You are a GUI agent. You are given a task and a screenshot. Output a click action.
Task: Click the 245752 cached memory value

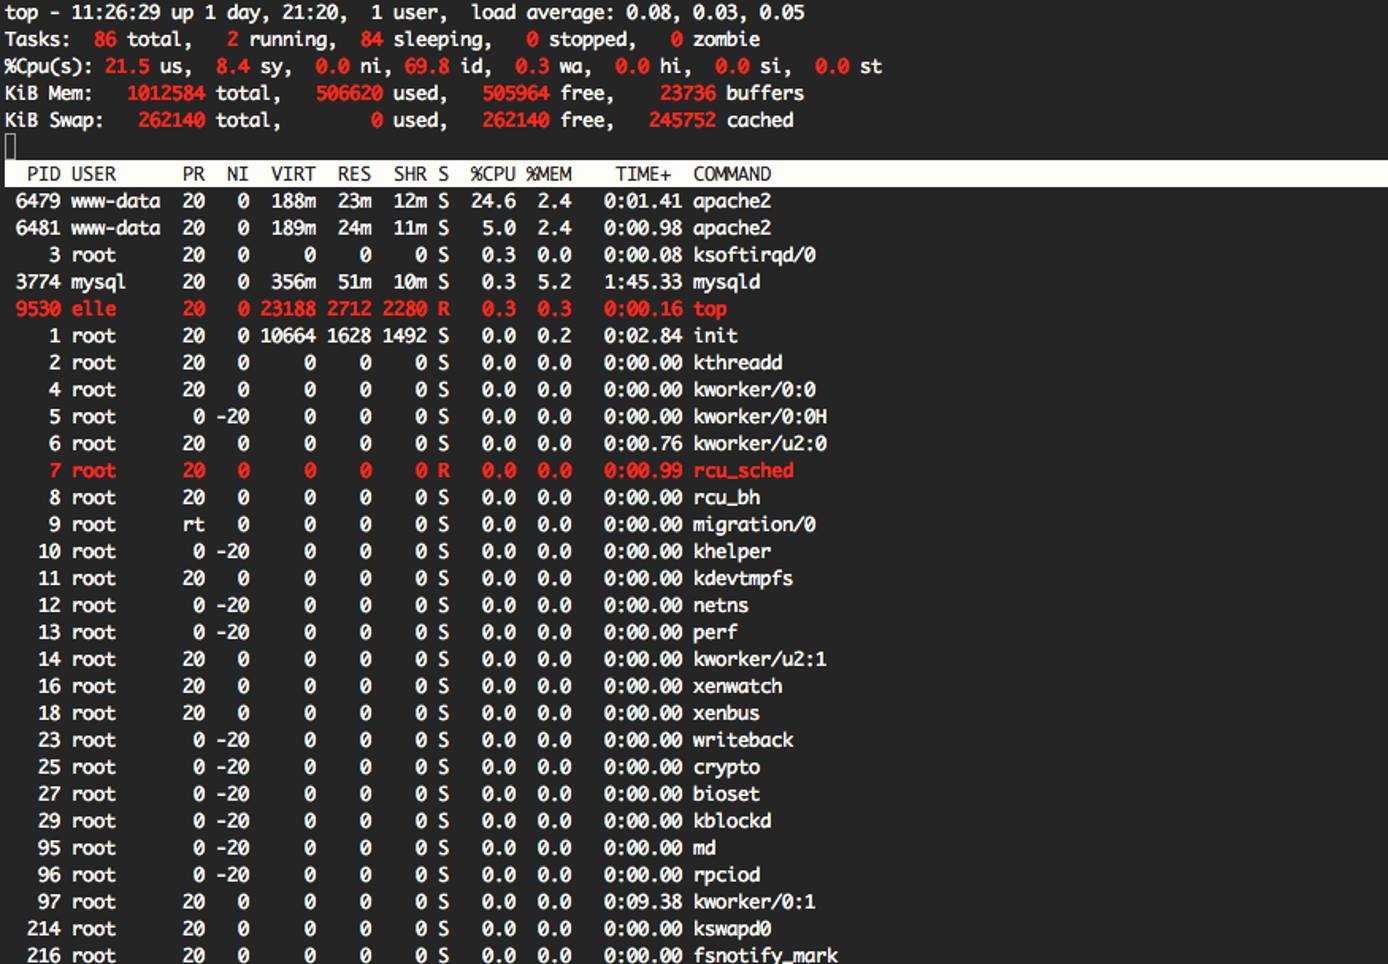(682, 120)
